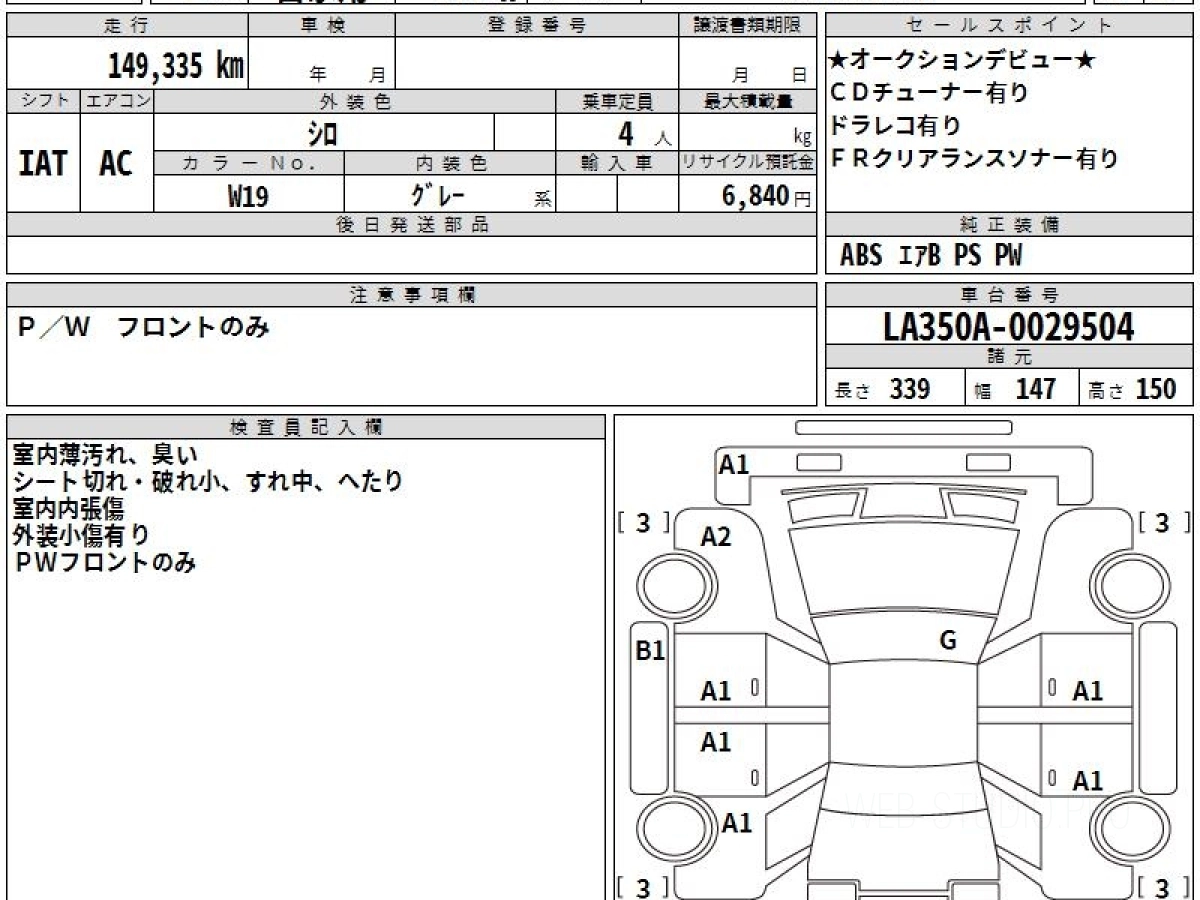Select the recycle deposit value 6,840円
Screen dimensions: 1200x900
pyautogui.click(x=766, y=196)
